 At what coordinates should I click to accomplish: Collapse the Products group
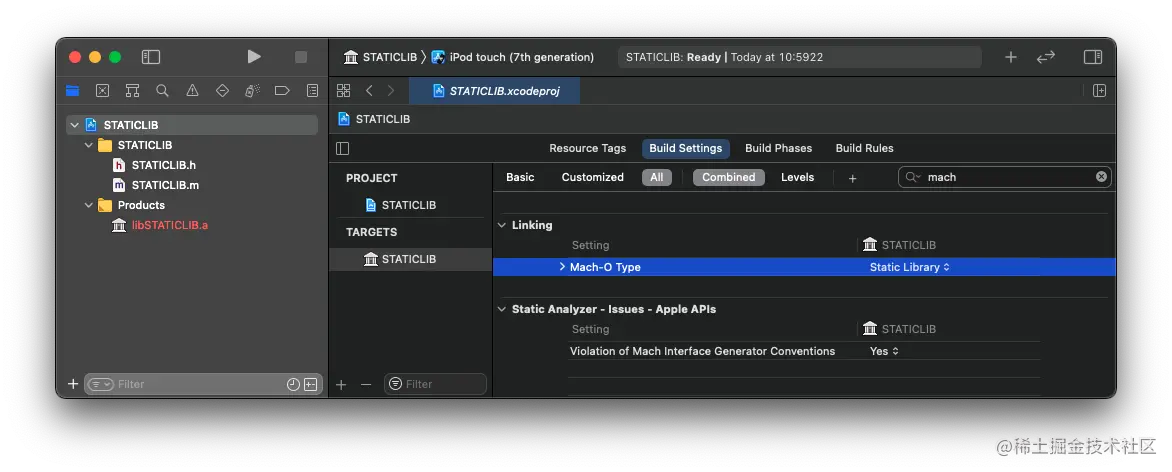[89, 205]
